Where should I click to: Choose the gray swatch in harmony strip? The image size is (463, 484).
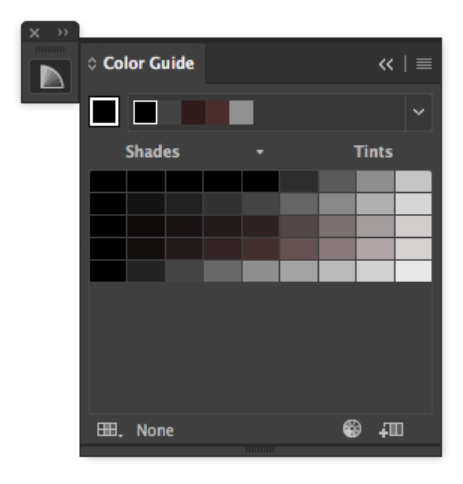point(241,113)
